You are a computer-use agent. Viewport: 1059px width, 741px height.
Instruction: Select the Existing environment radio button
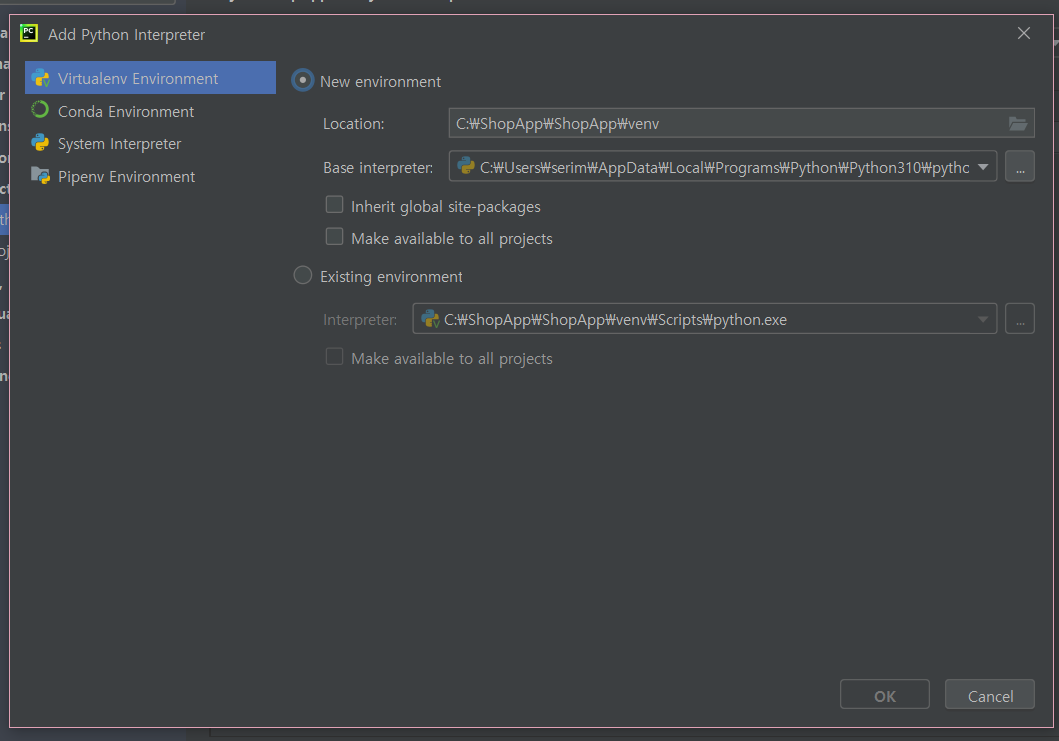(x=302, y=274)
